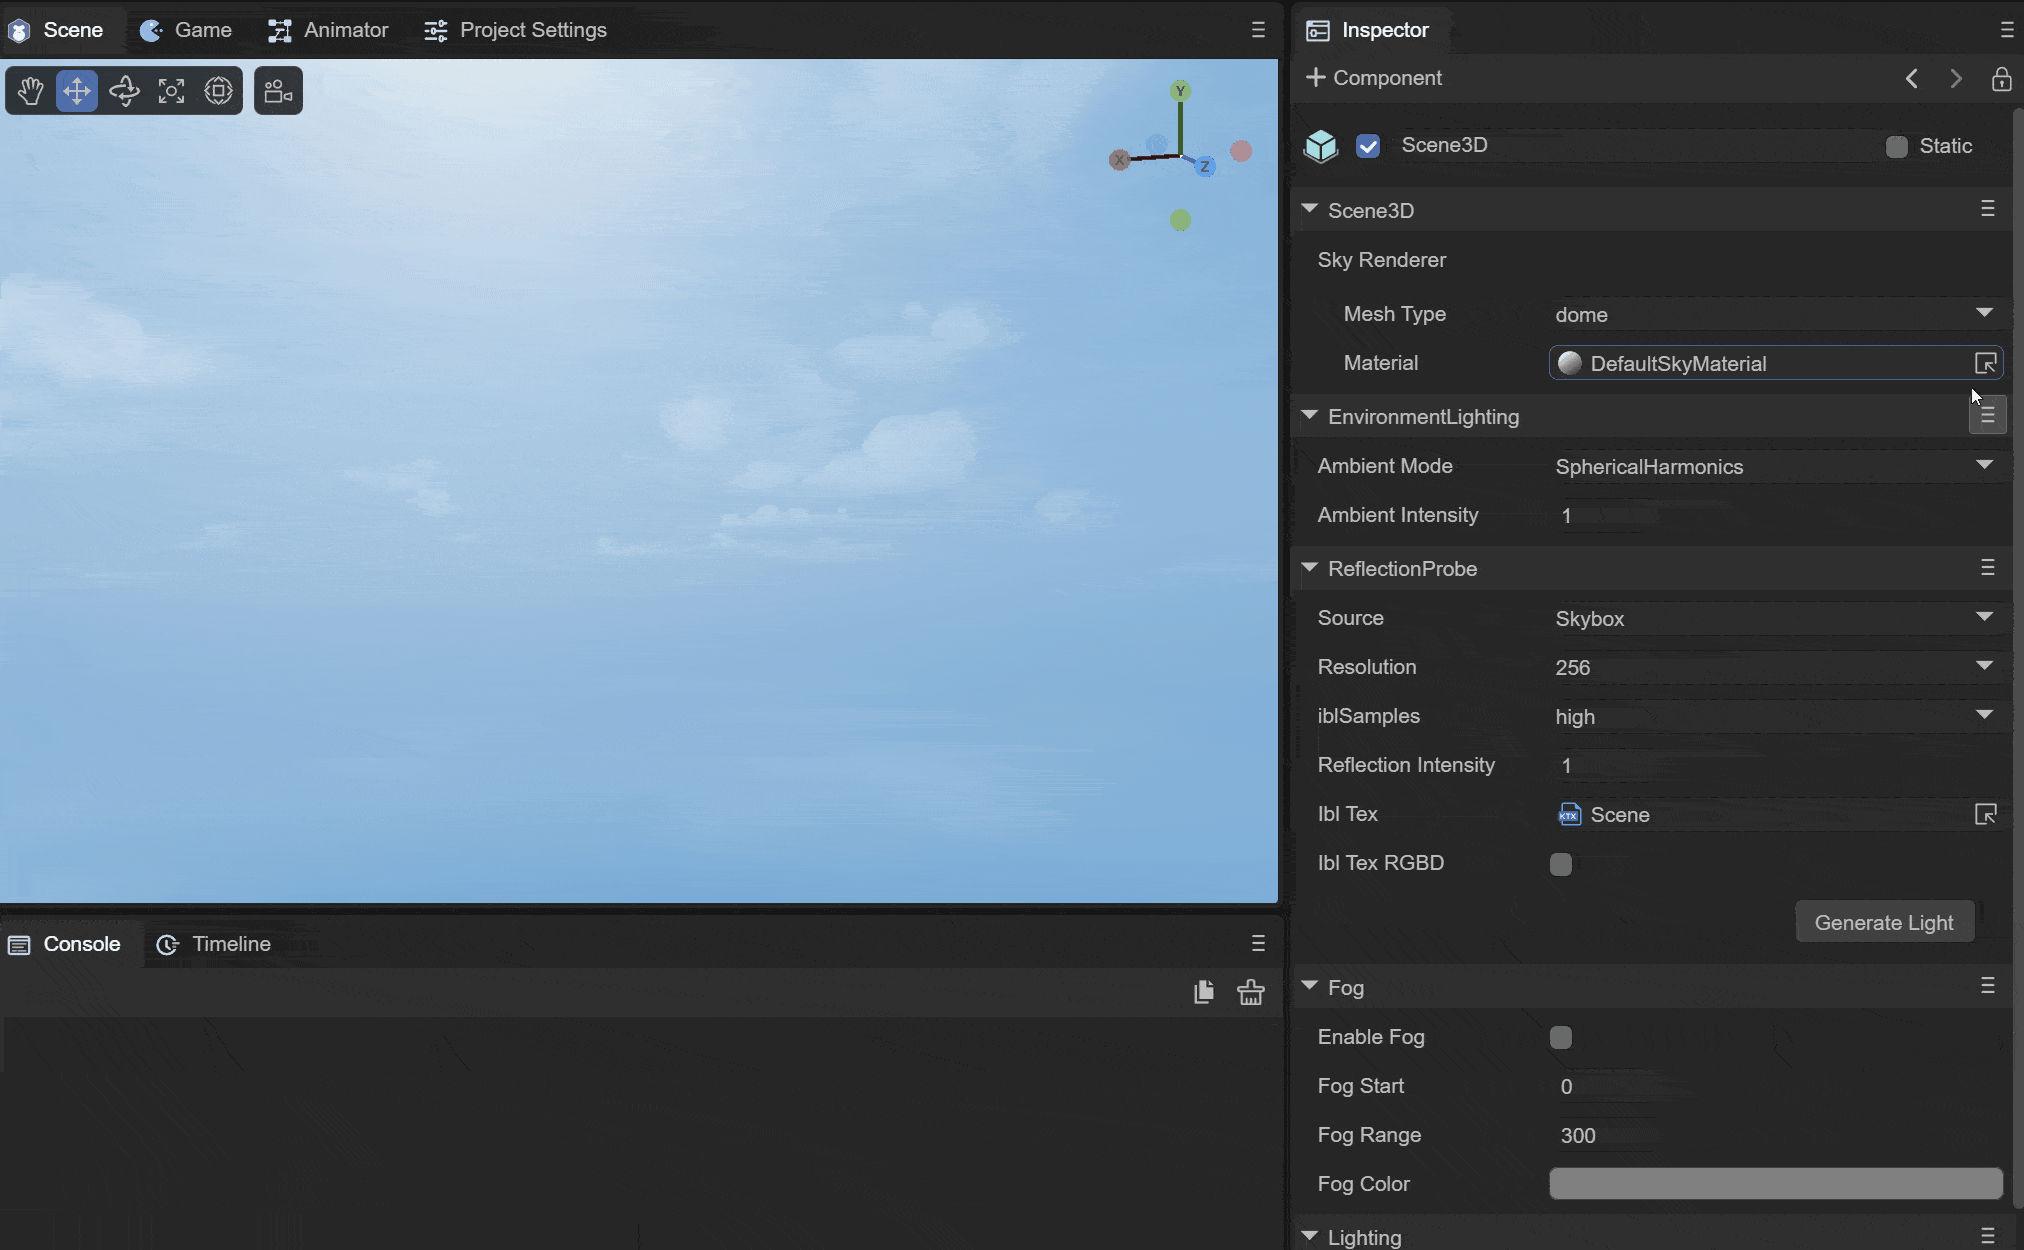Open the Mesh Type dome dropdown
This screenshot has width=2024, height=1250.
[x=1774, y=314]
